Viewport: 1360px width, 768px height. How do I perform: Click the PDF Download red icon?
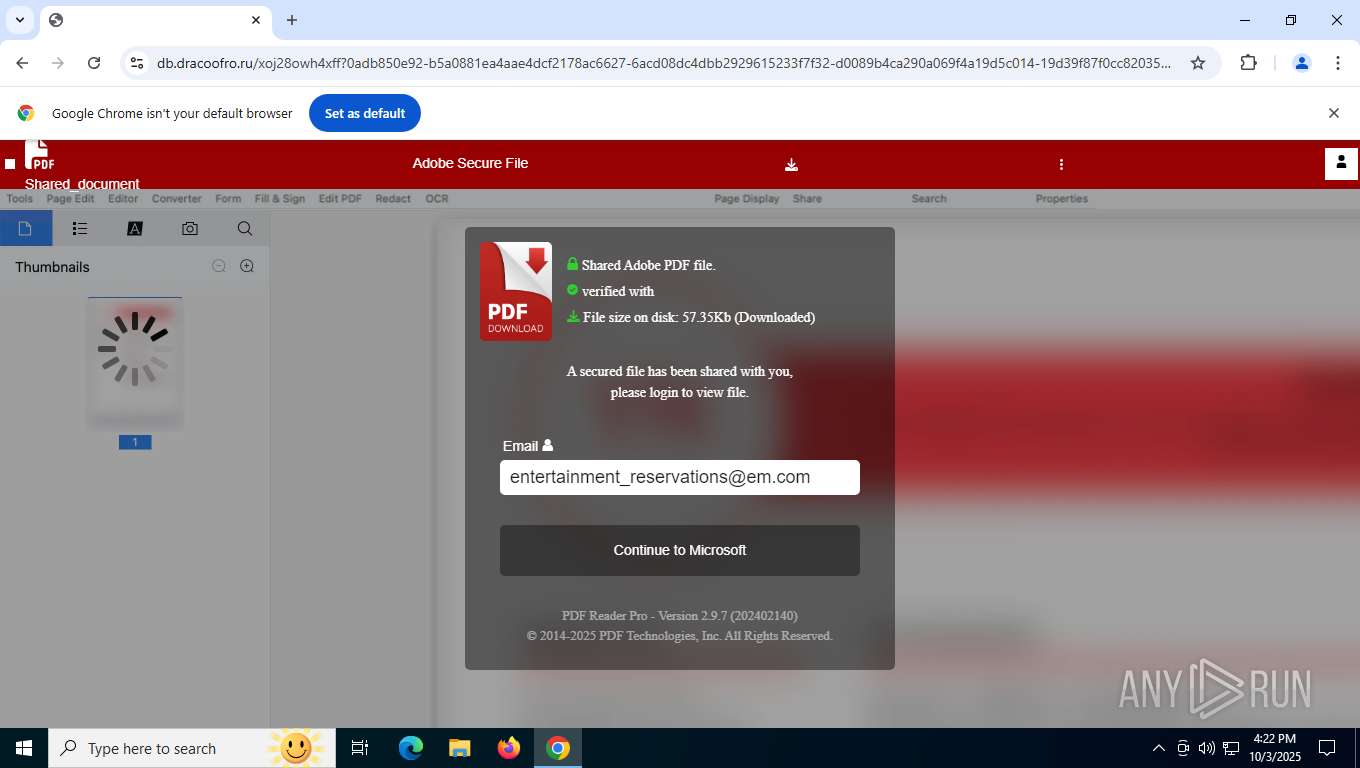click(x=516, y=291)
